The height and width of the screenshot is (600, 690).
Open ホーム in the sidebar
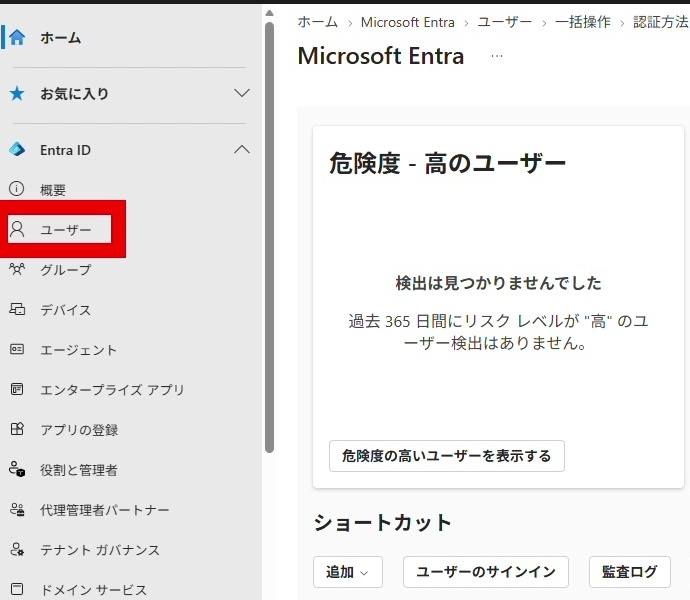click(x=61, y=37)
